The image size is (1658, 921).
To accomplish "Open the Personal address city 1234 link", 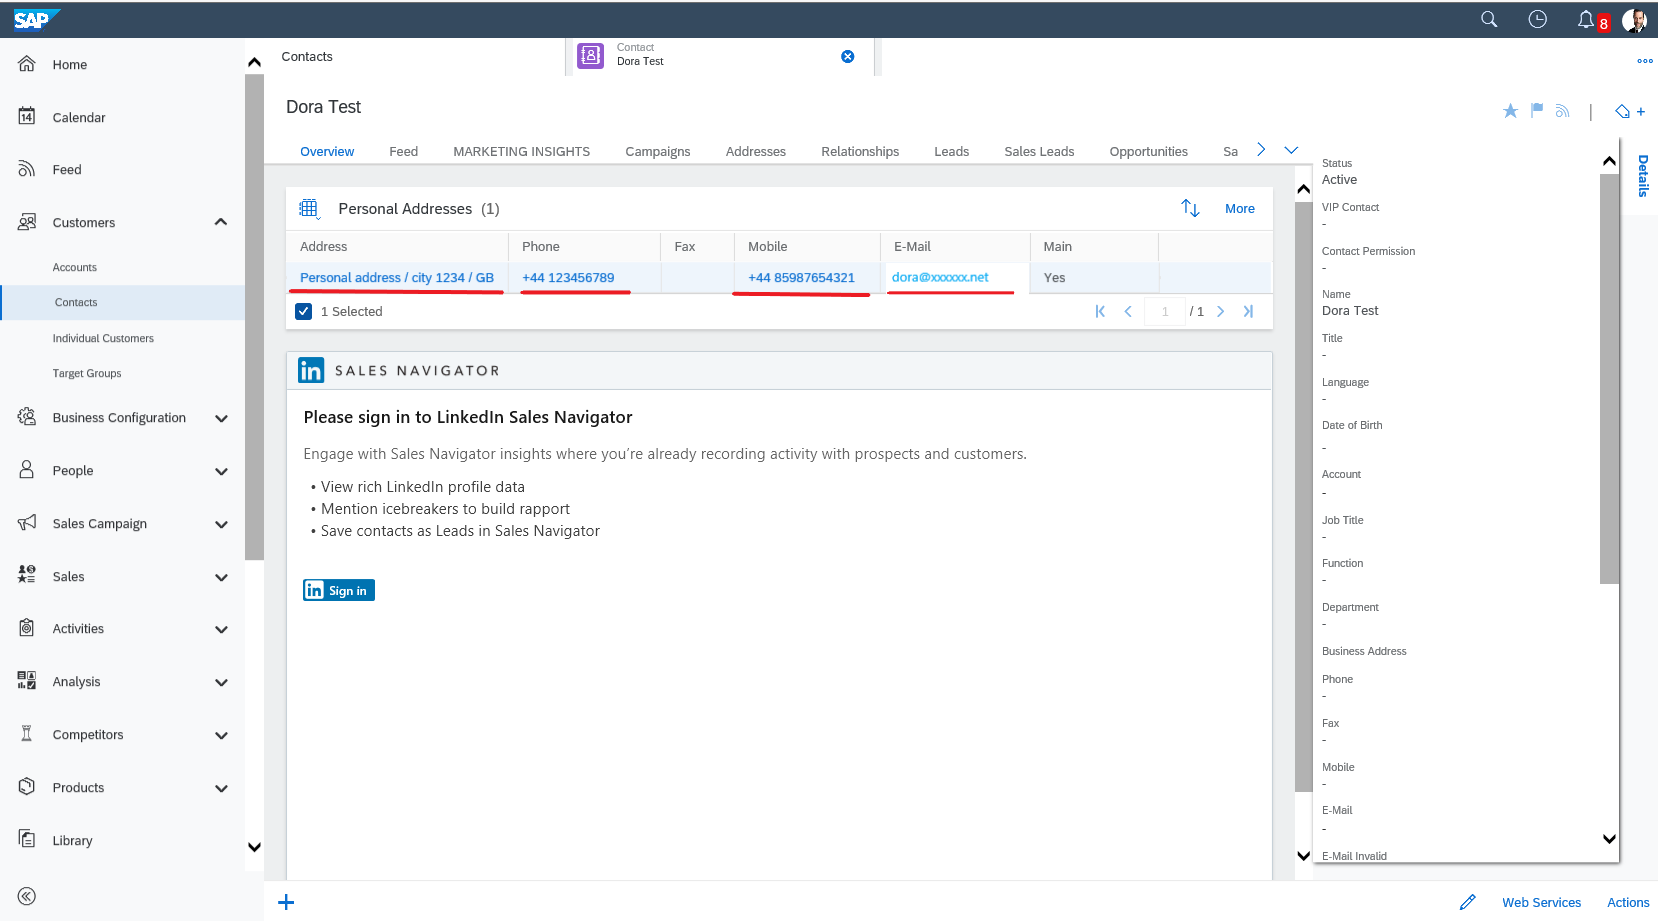I will coord(397,277).
